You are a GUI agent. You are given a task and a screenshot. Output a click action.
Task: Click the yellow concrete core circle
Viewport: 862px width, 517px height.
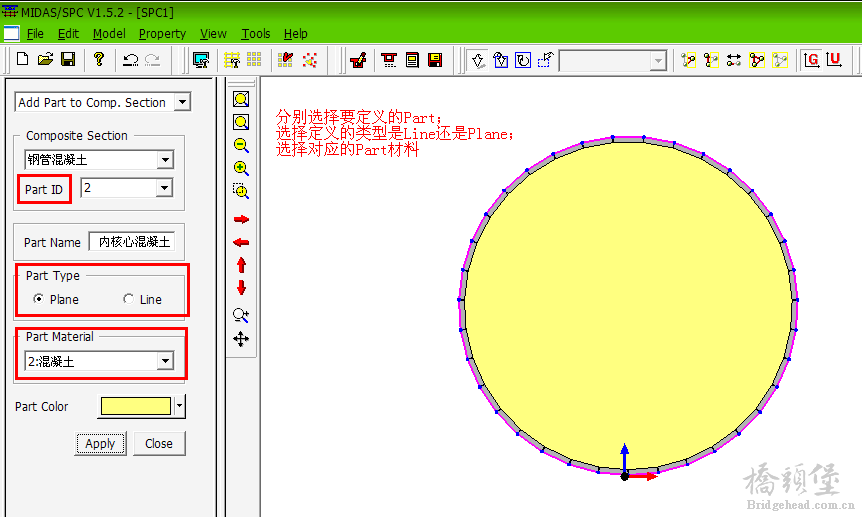click(x=627, y=305)
